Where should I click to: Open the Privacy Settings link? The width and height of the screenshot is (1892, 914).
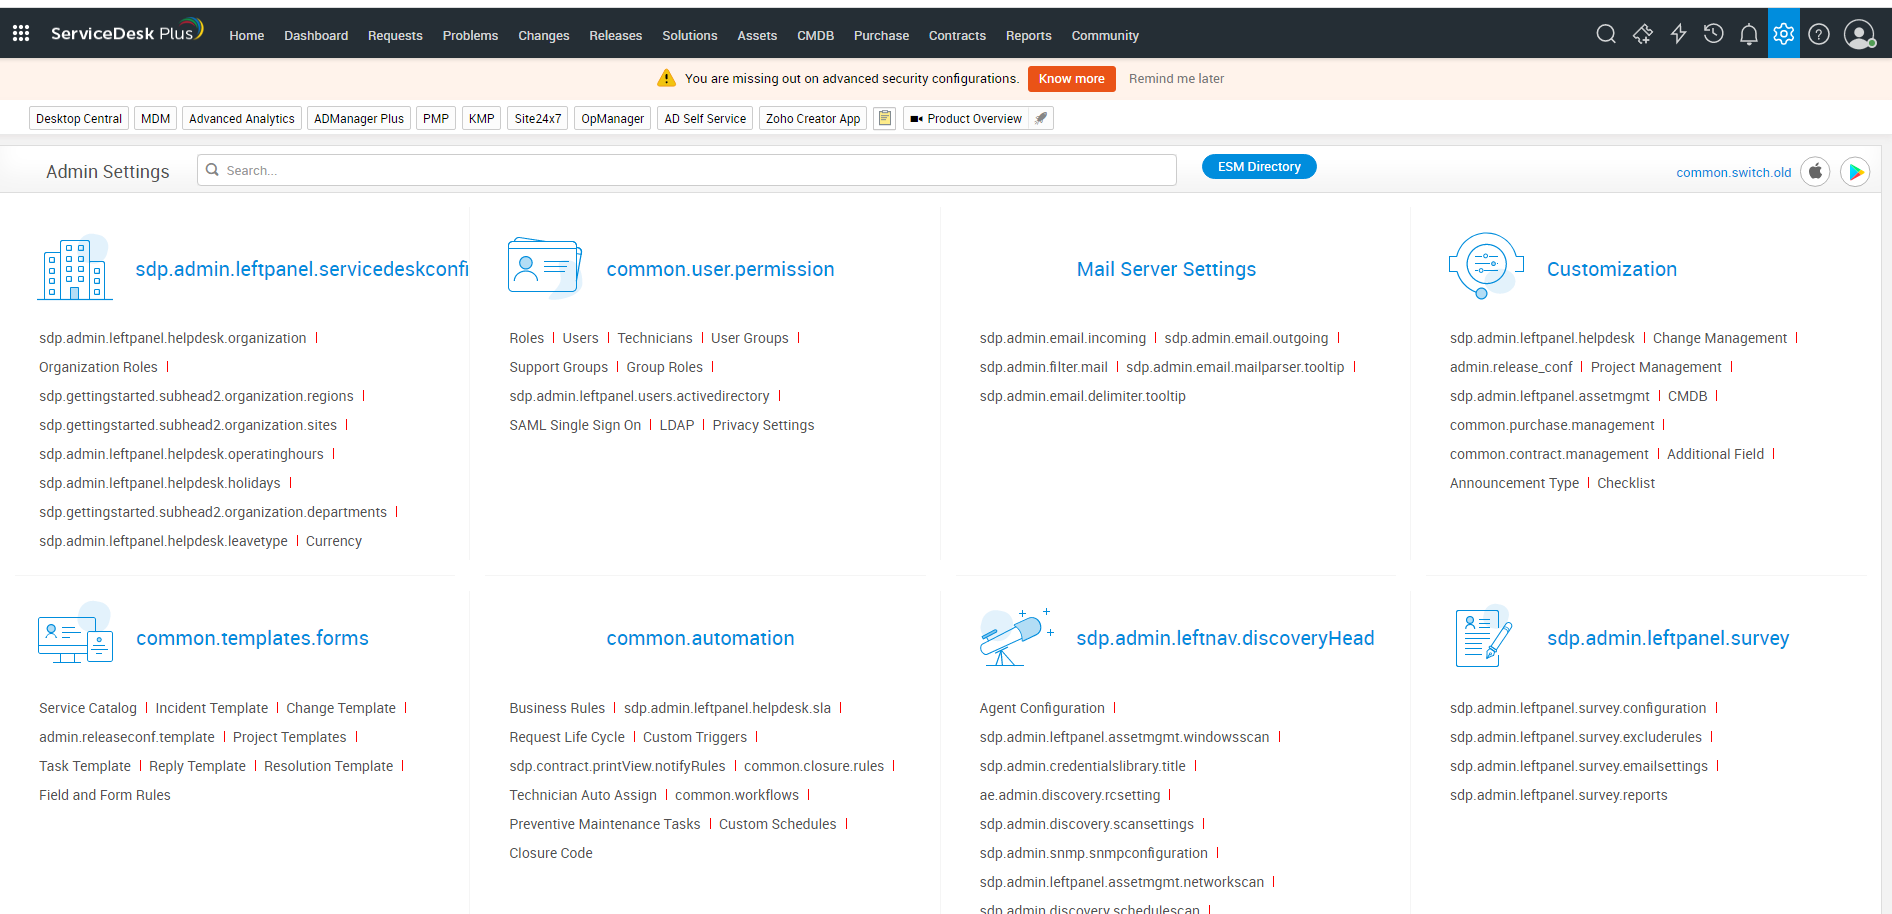[763, 425]
